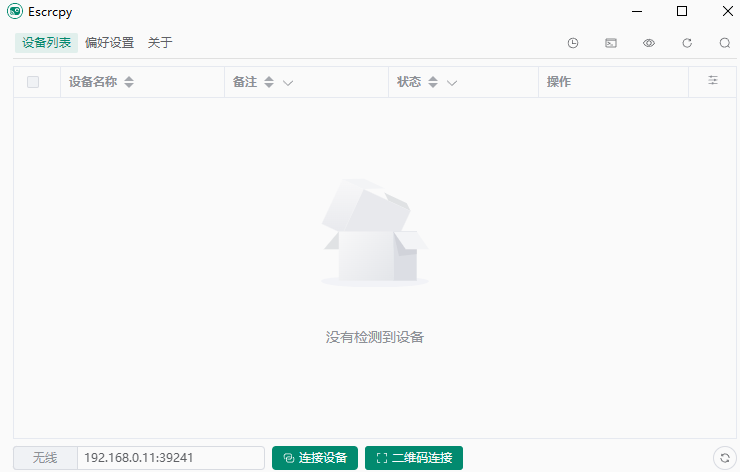
Task: Sort devices by 设备名称 column arrows
Action: pos(129,82)
